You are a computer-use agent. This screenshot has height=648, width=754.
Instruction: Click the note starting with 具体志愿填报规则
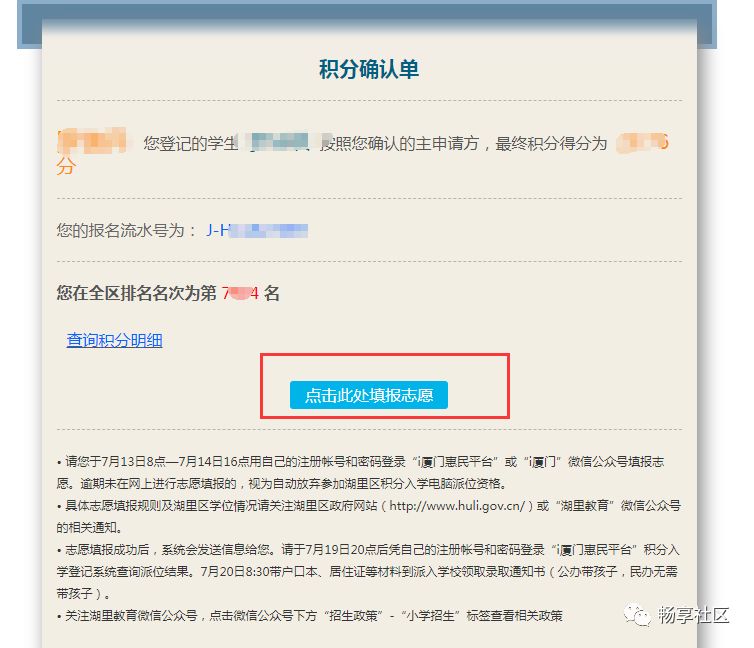tap(368, 516)
